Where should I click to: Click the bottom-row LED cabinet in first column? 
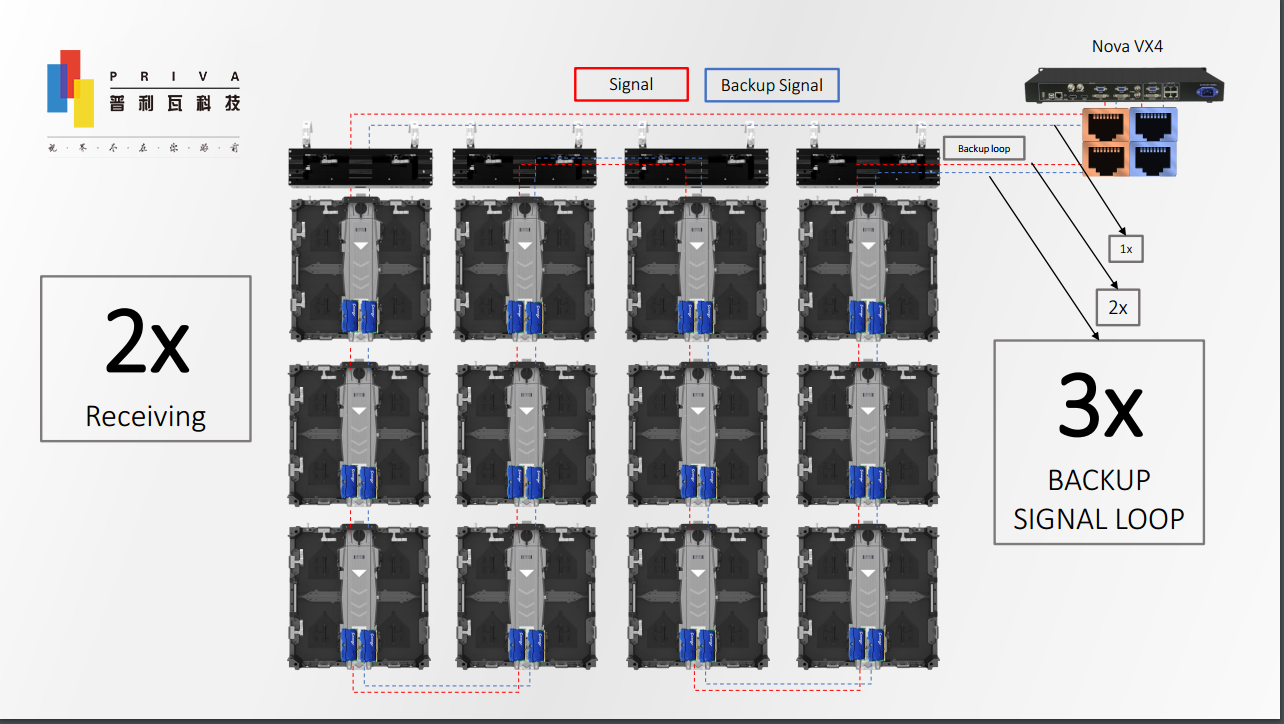coord(360,596)
